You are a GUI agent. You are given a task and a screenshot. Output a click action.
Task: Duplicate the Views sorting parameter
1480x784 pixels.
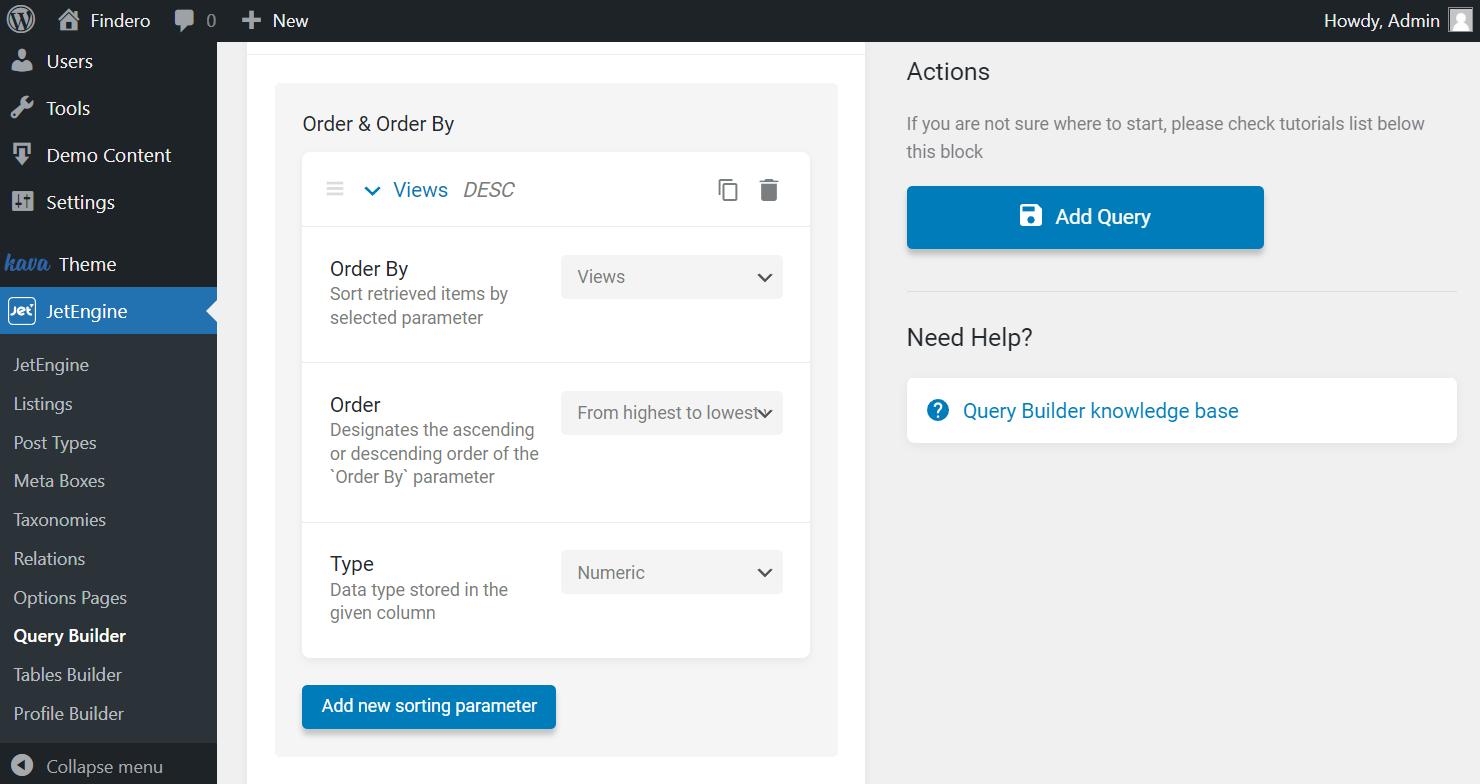coord(728,190)
